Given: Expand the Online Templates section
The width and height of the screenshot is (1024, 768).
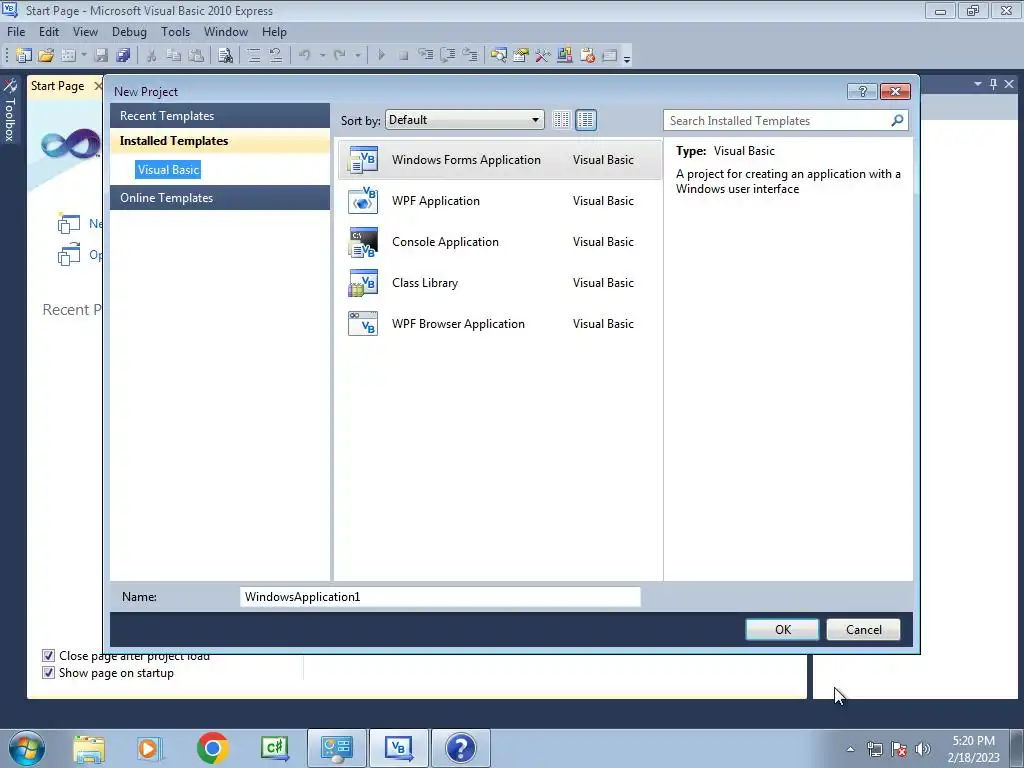Looking at the screenshot, I should point(219,198).
